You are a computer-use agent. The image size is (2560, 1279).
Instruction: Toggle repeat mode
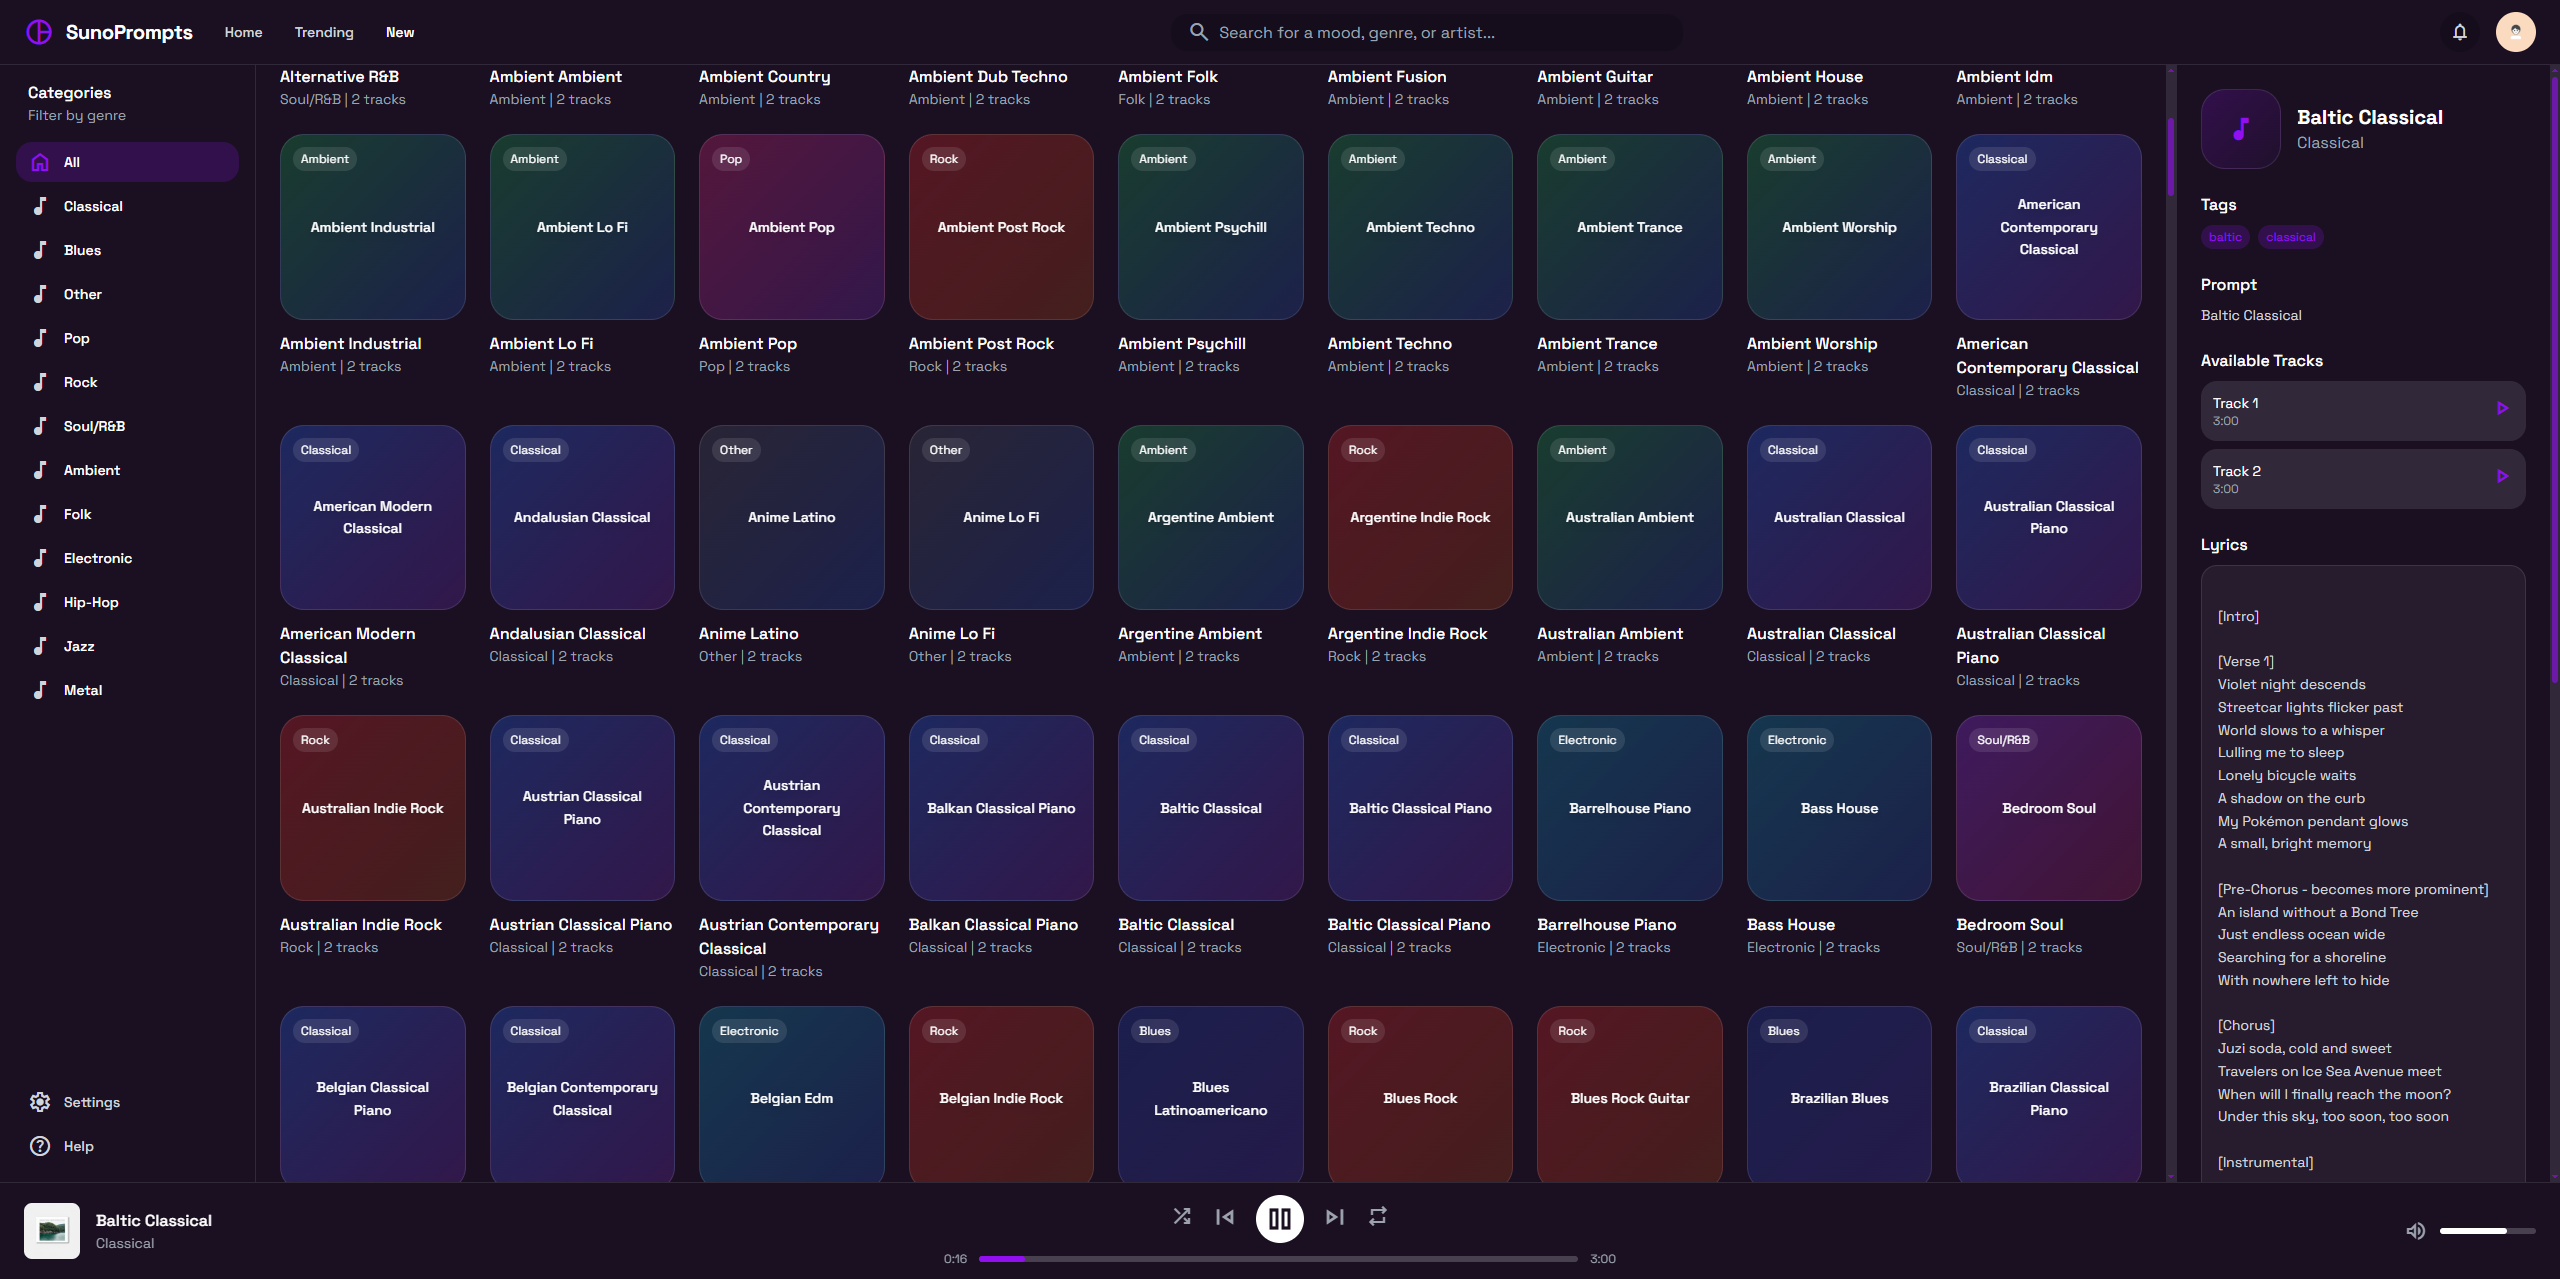pos(1377,1217)
